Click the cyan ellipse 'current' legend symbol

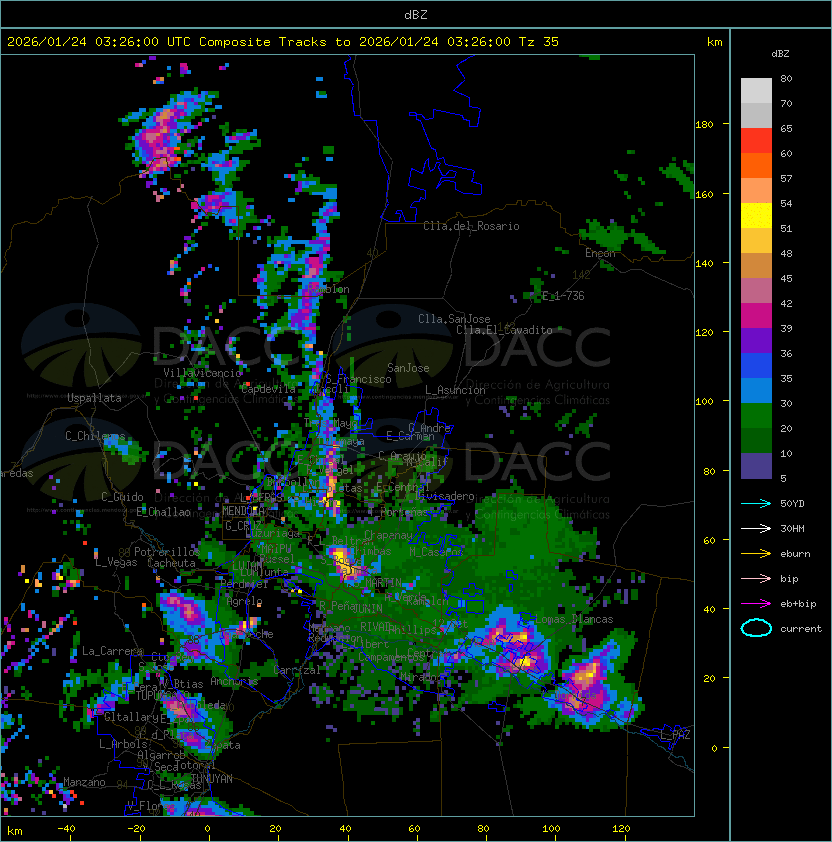(756, 628)
